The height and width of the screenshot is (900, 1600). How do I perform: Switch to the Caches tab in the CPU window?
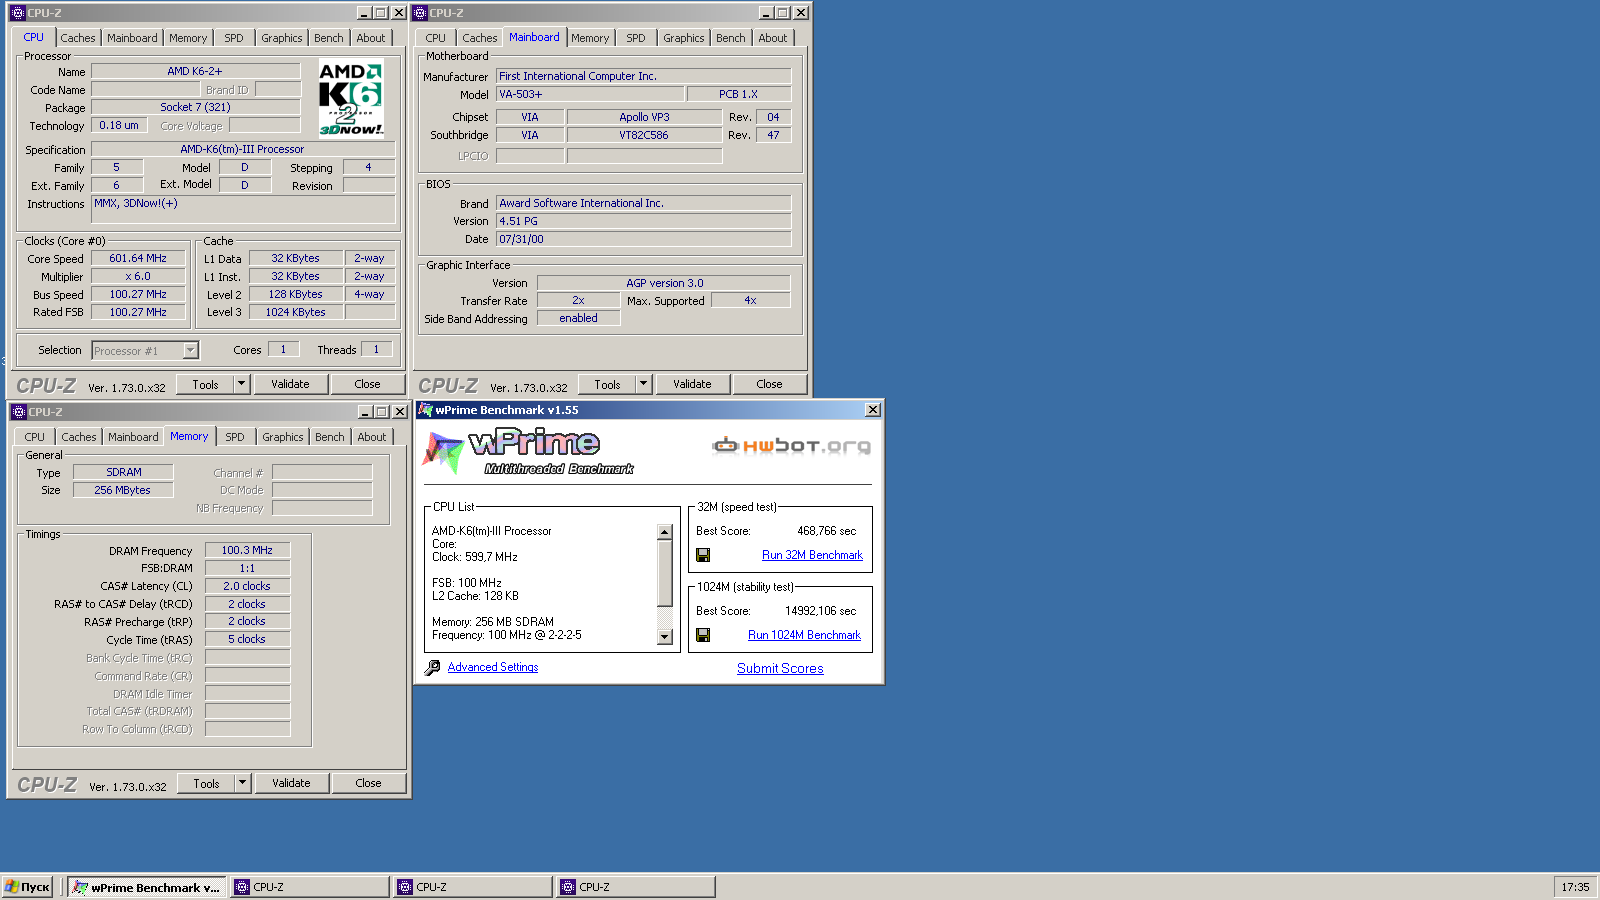click(x=78, y=38)
